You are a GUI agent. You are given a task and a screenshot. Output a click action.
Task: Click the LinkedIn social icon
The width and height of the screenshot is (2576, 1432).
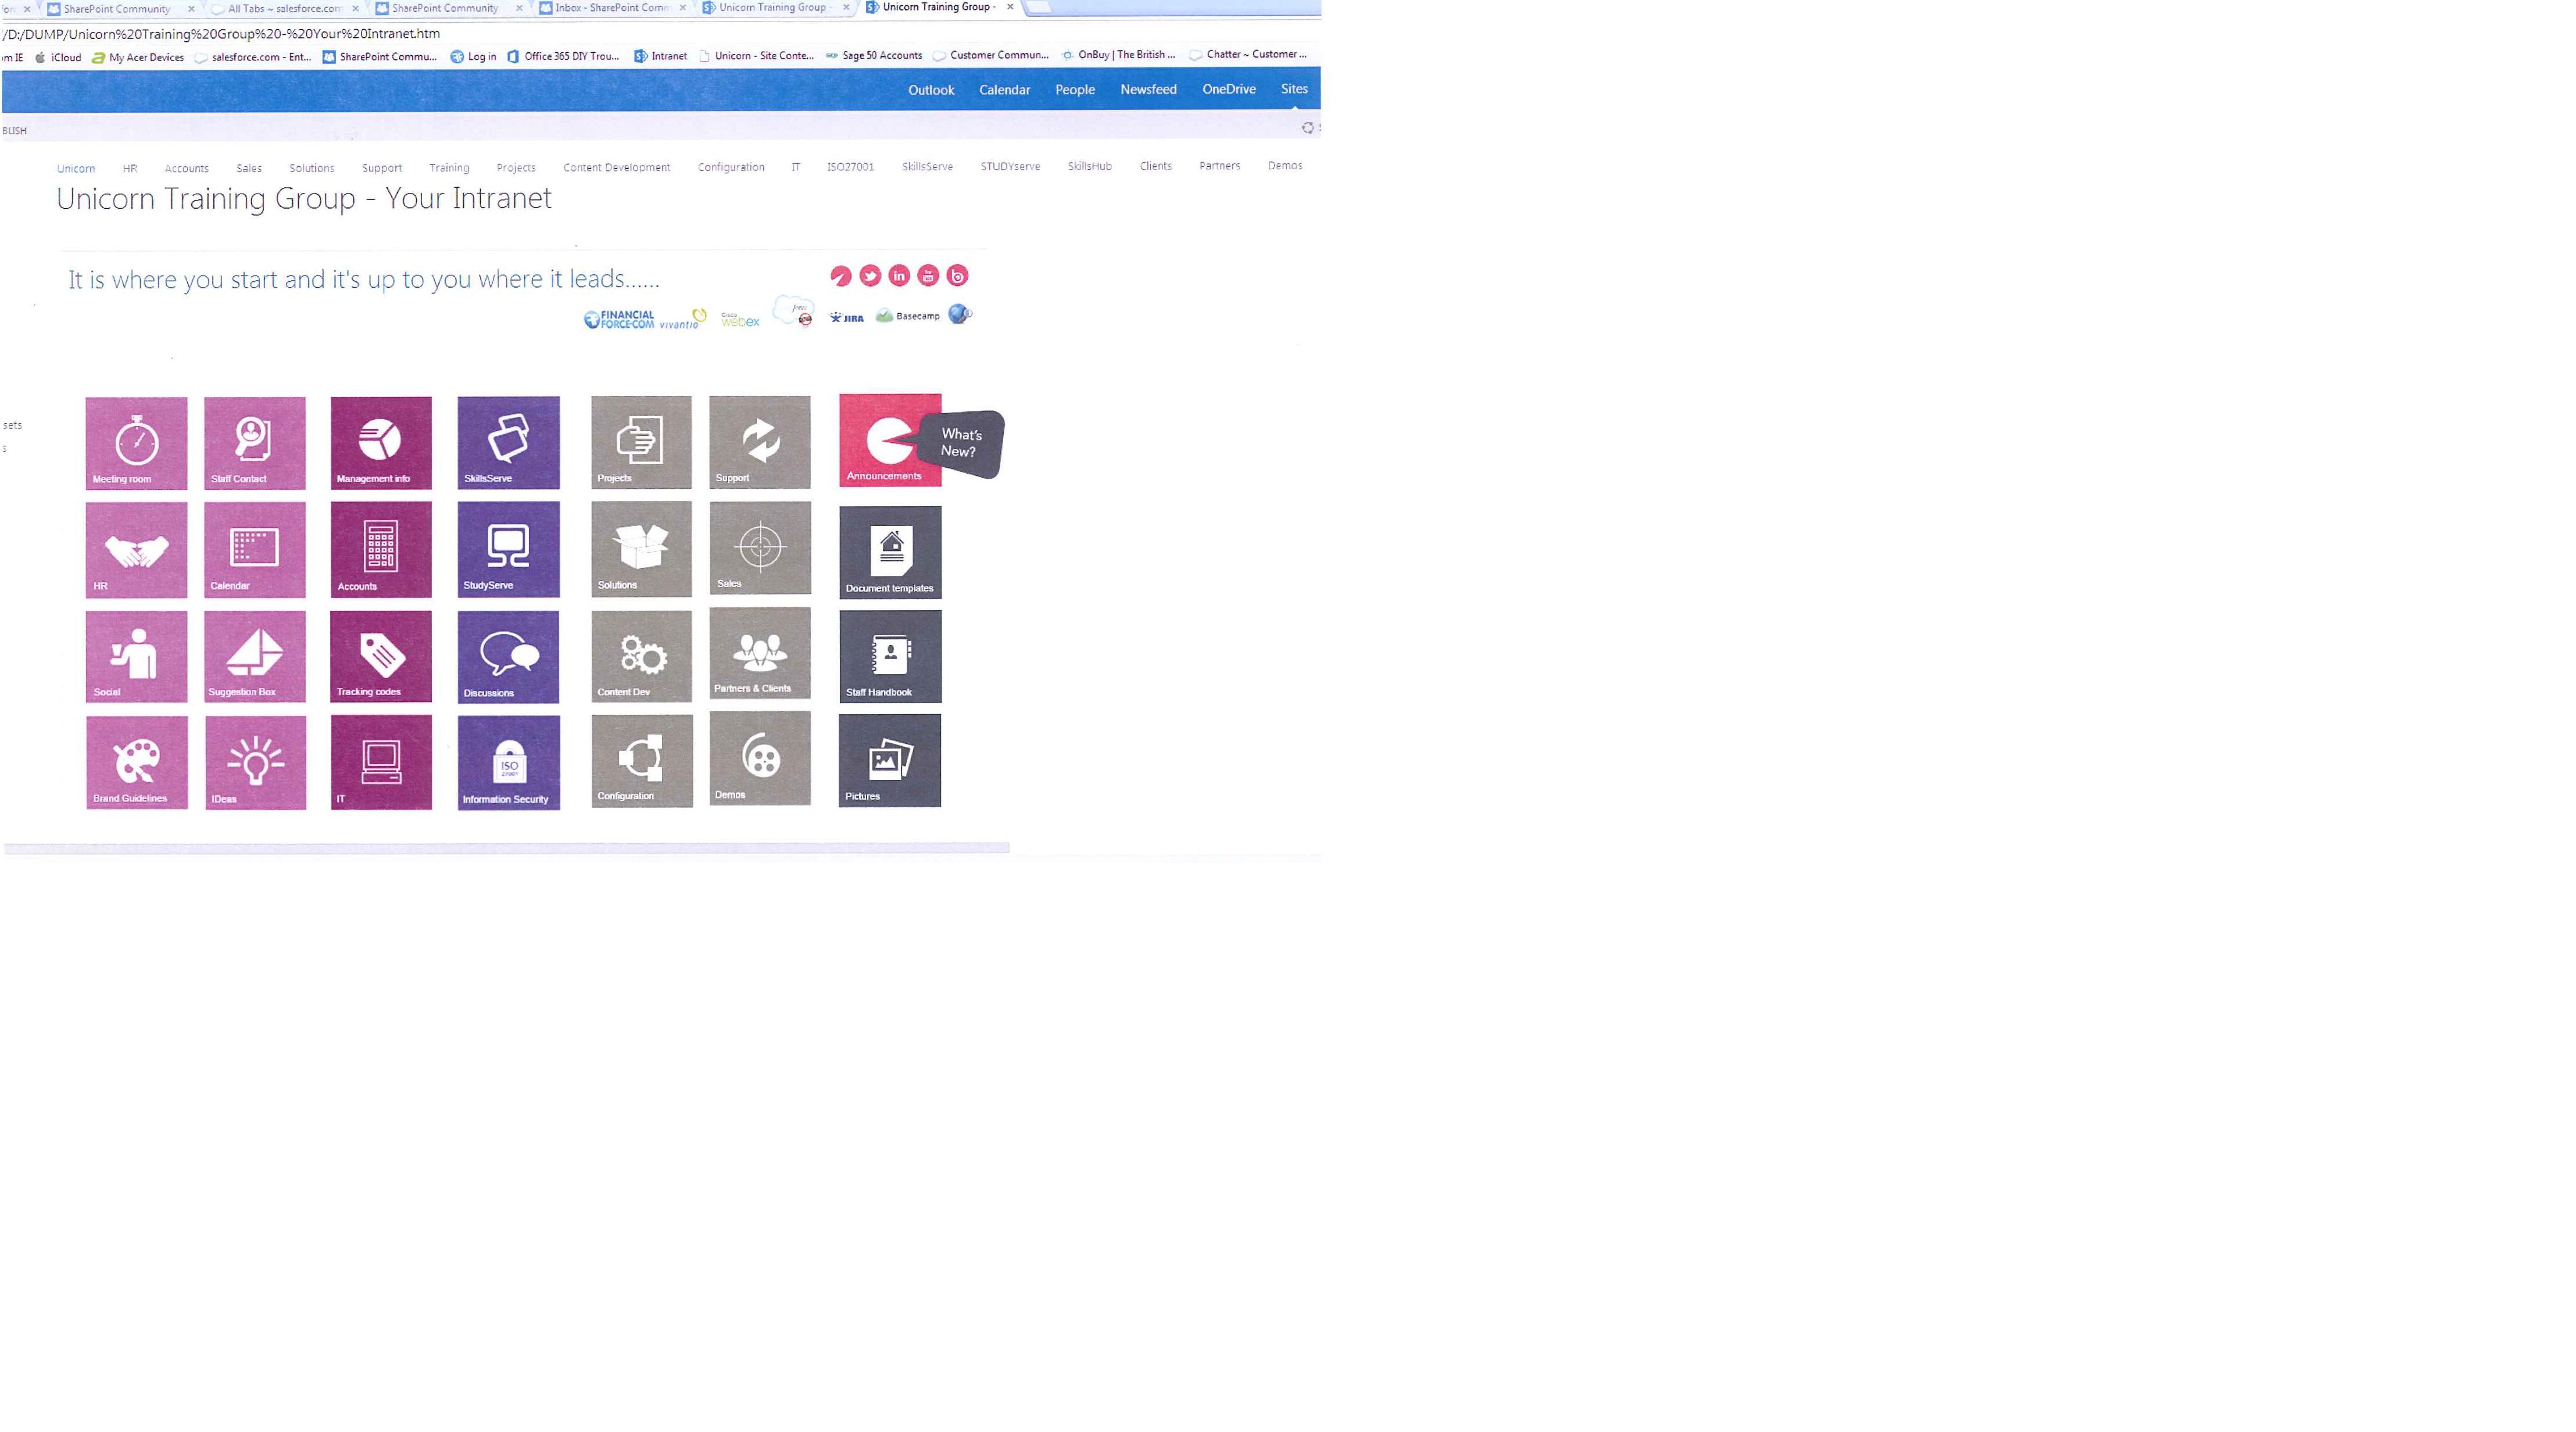point(899,276)
